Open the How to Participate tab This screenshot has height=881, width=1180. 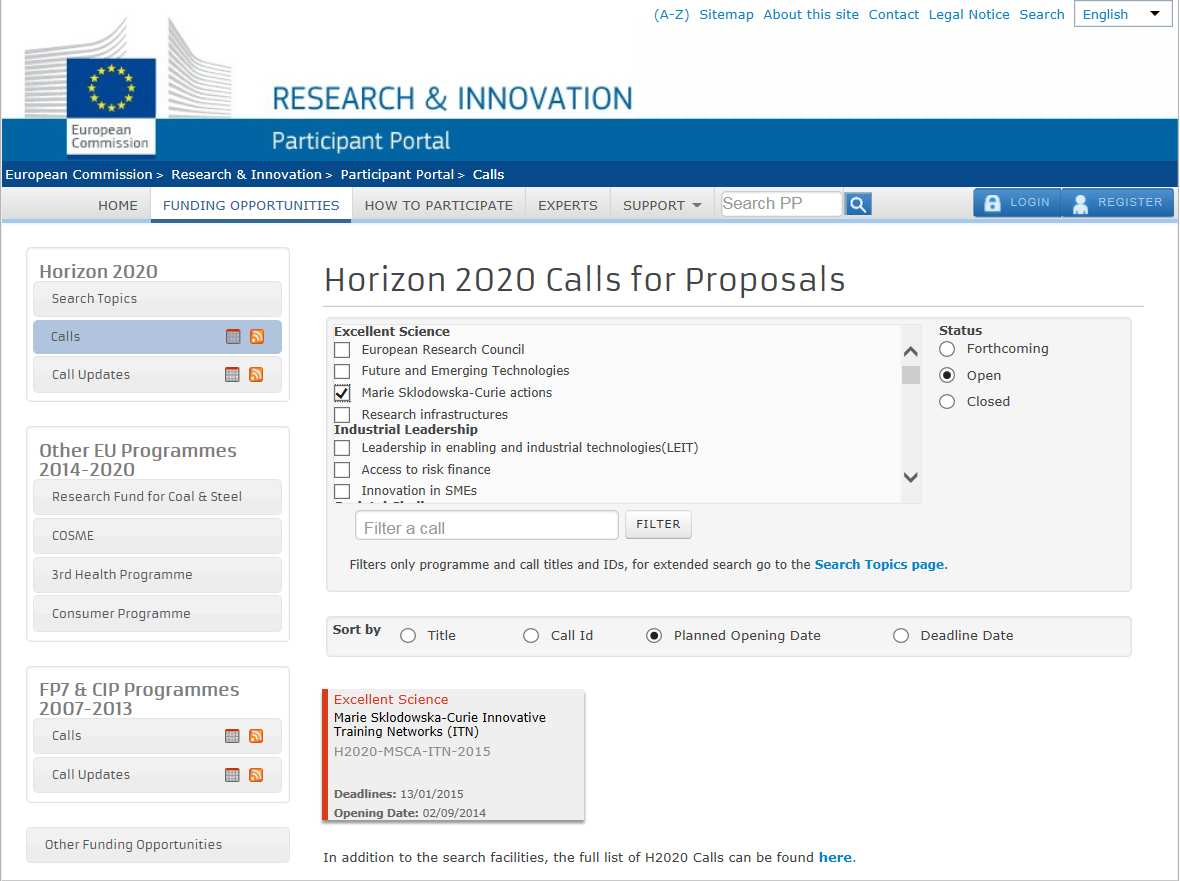439,205
